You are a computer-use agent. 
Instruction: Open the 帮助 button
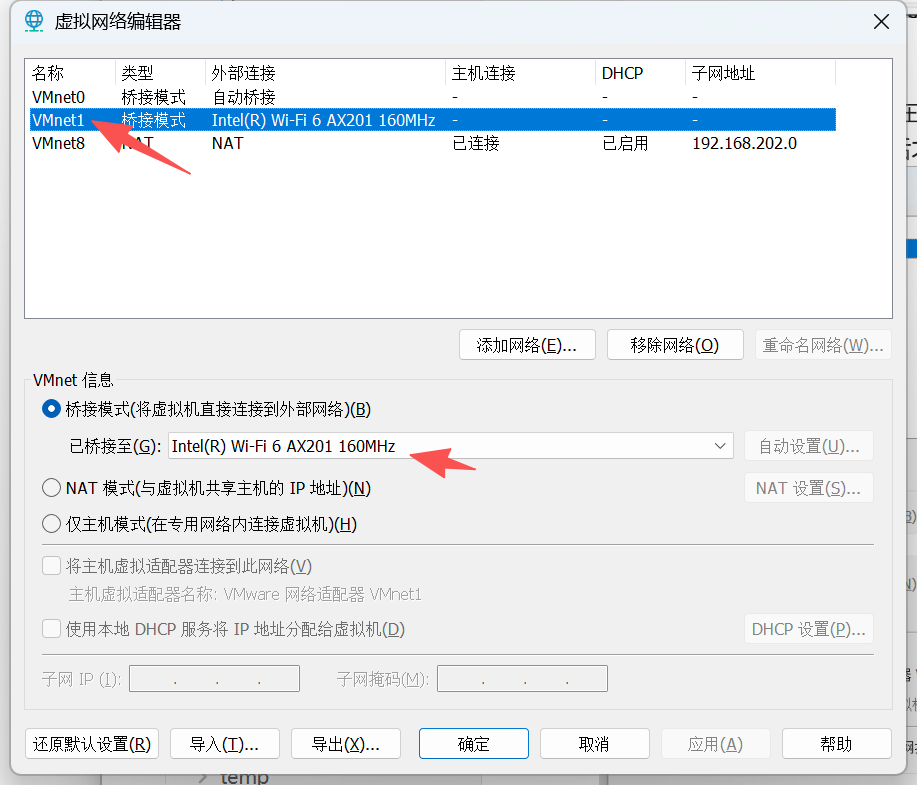(x=836, y=743)
